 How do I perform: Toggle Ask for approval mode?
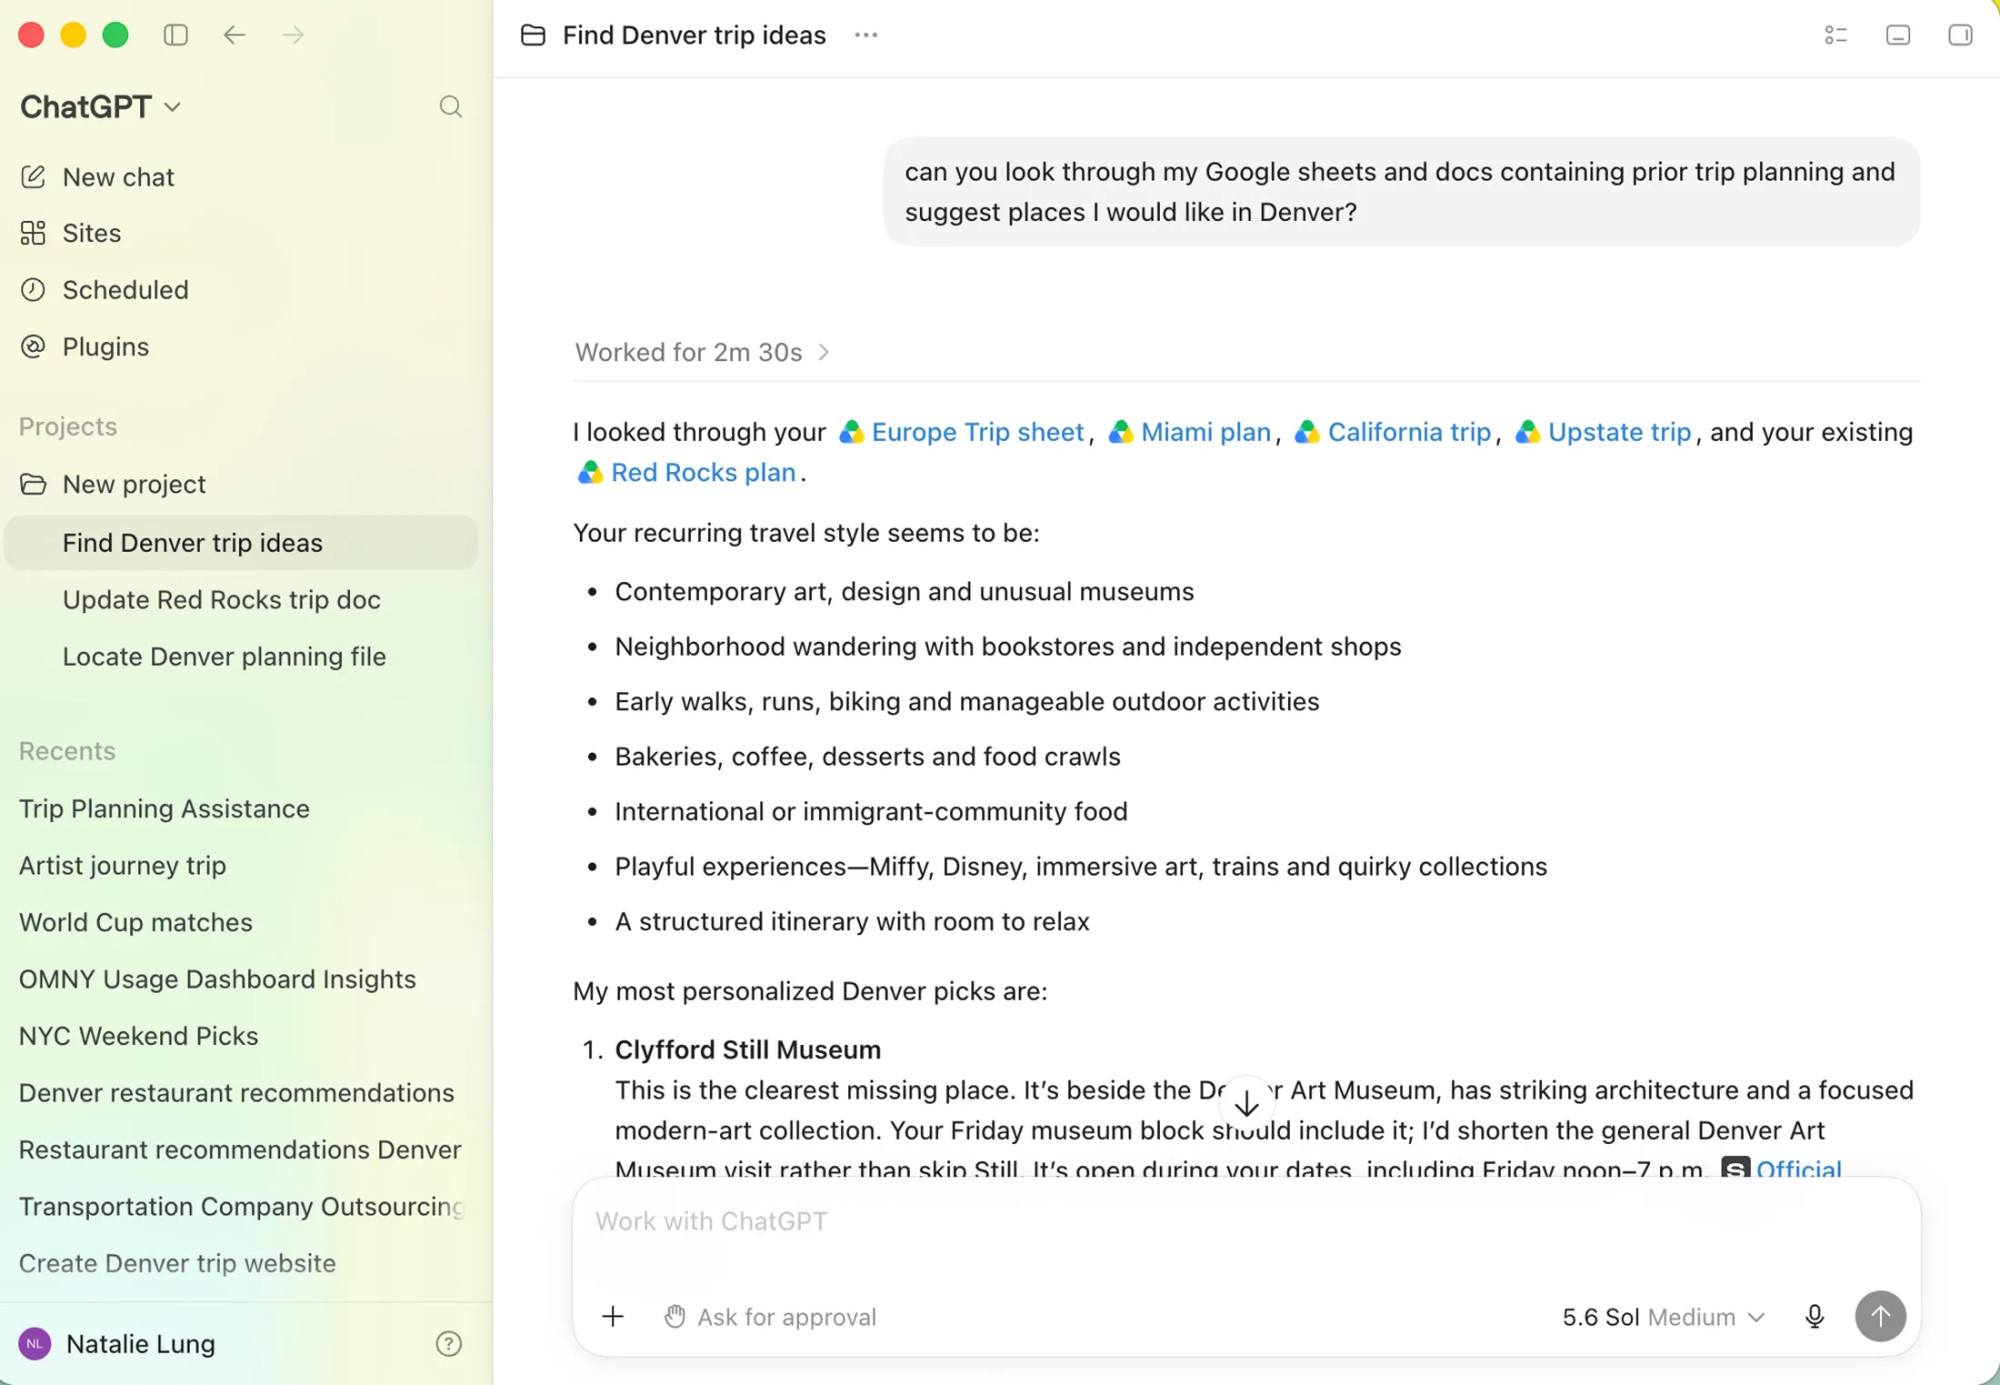(770, 1317)
